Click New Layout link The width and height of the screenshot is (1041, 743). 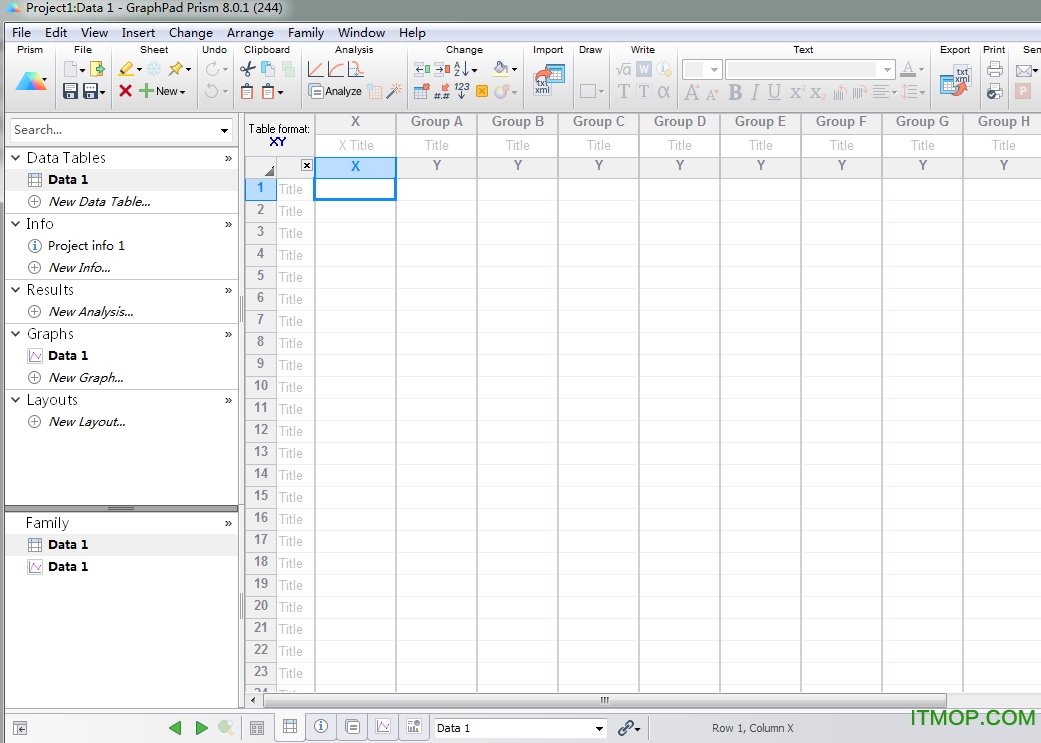[87, 422]
